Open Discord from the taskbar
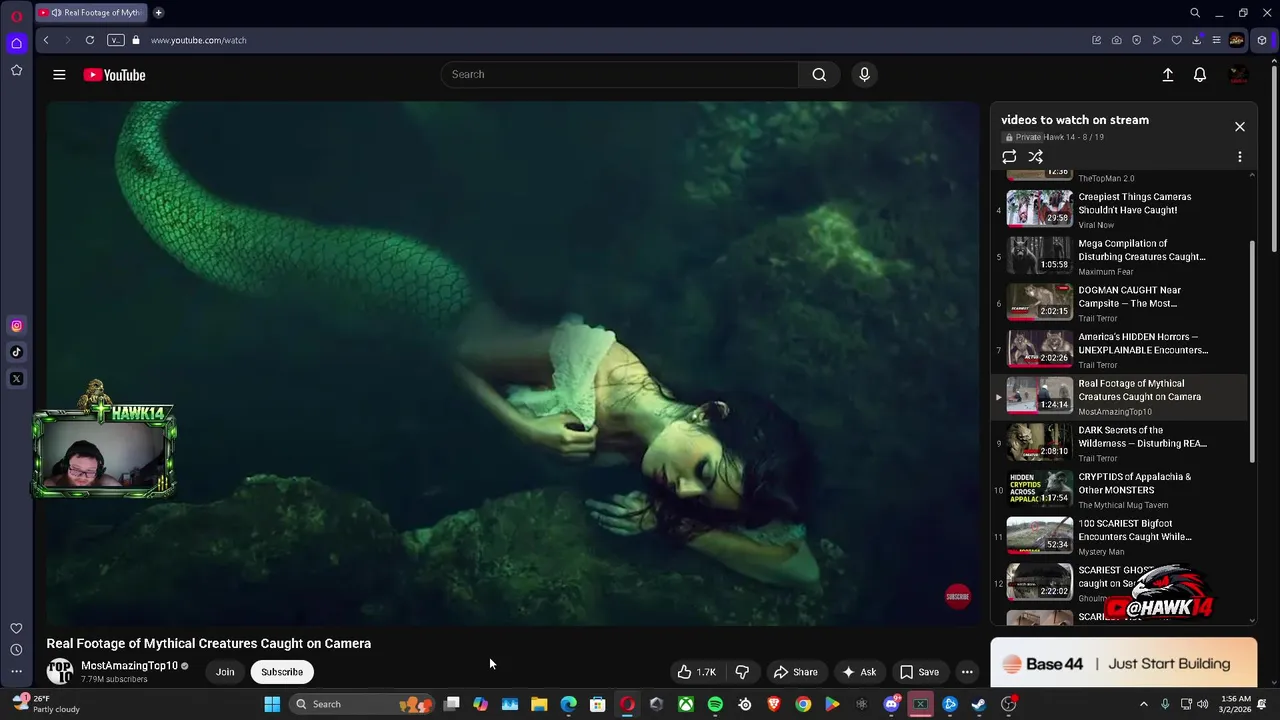Screen dimensions: 1280x720 click(891, 704)
